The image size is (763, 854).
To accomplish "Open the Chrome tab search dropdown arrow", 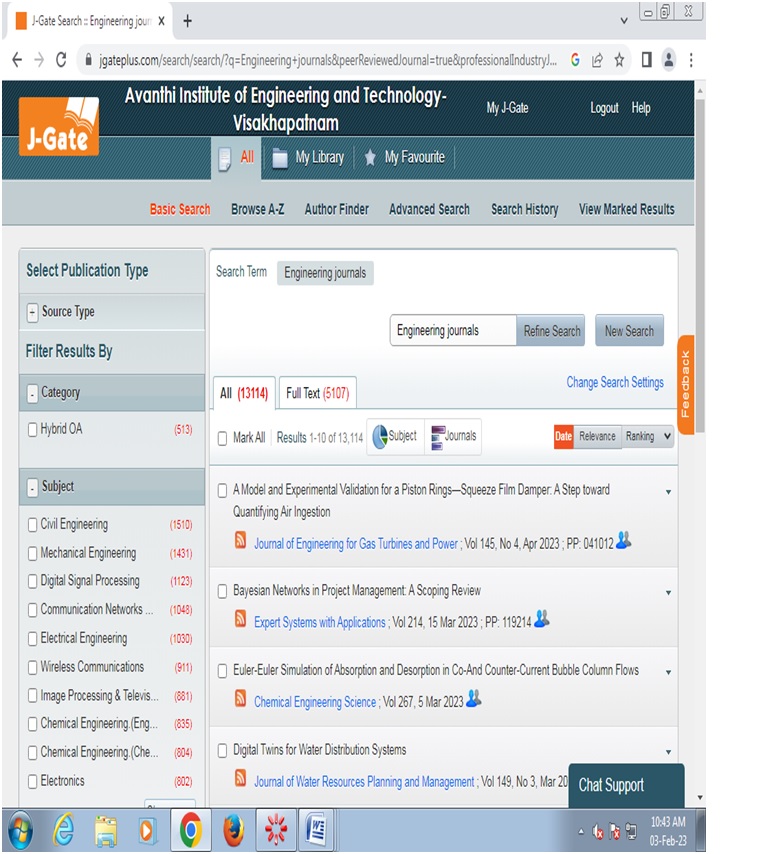I will tap(624, 21).
